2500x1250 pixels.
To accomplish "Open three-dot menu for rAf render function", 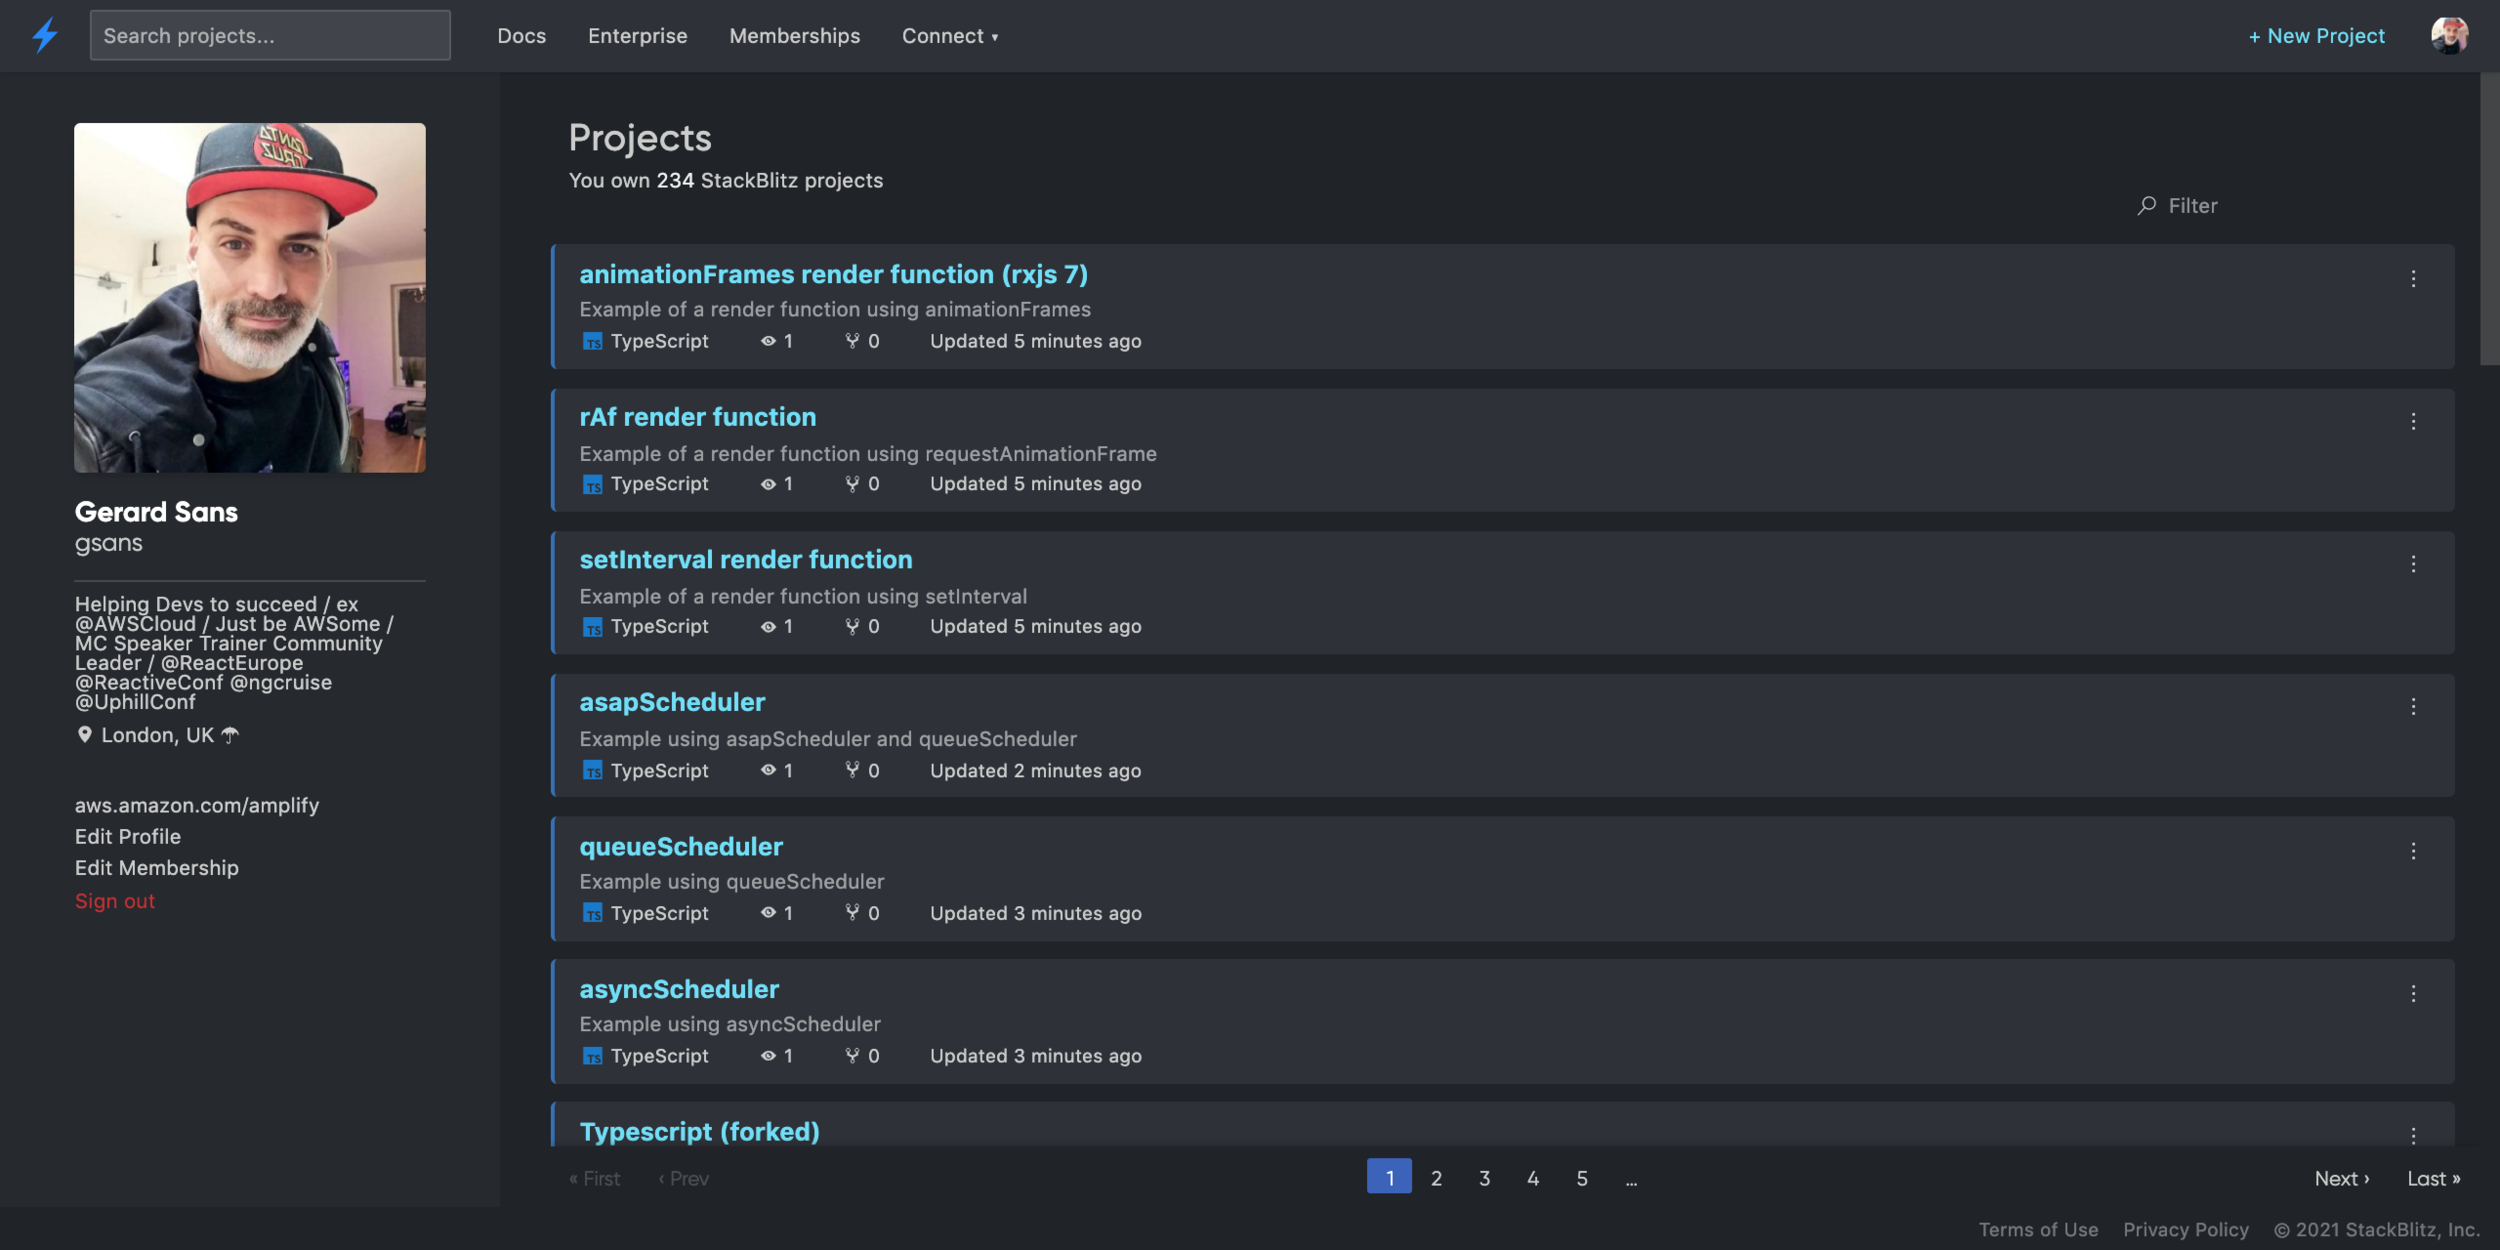I will (x=2413, y=422).
